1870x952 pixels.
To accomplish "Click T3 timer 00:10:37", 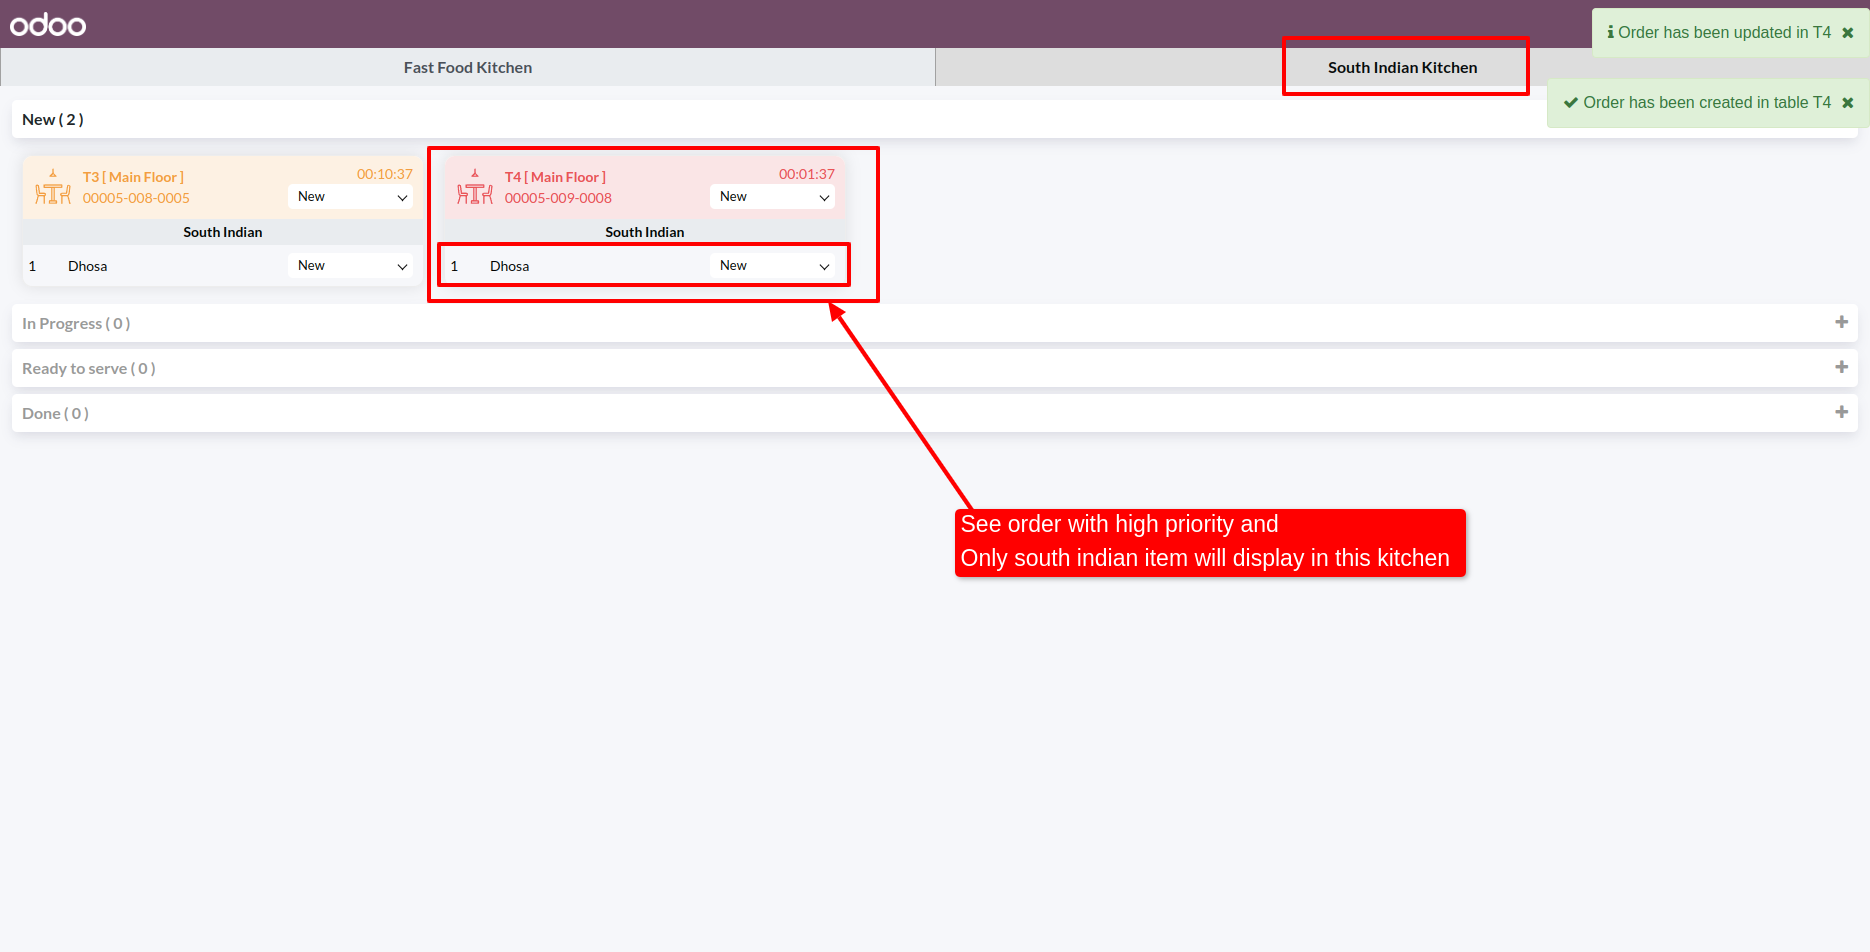I will (385, 174).
